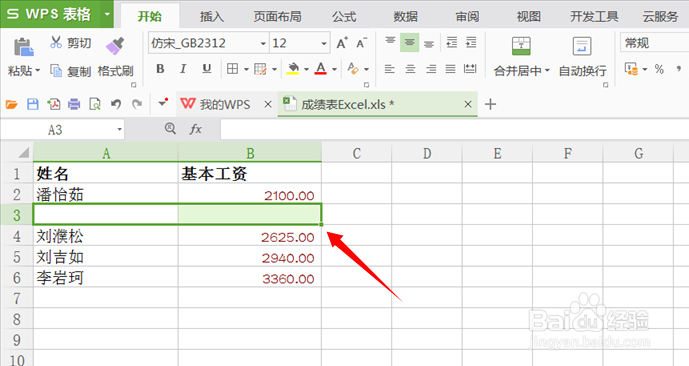The height and width of the screenshot is (366, 689).
Task: Export to PDF icon in quick toolbar
Action: tap(54, 104)
